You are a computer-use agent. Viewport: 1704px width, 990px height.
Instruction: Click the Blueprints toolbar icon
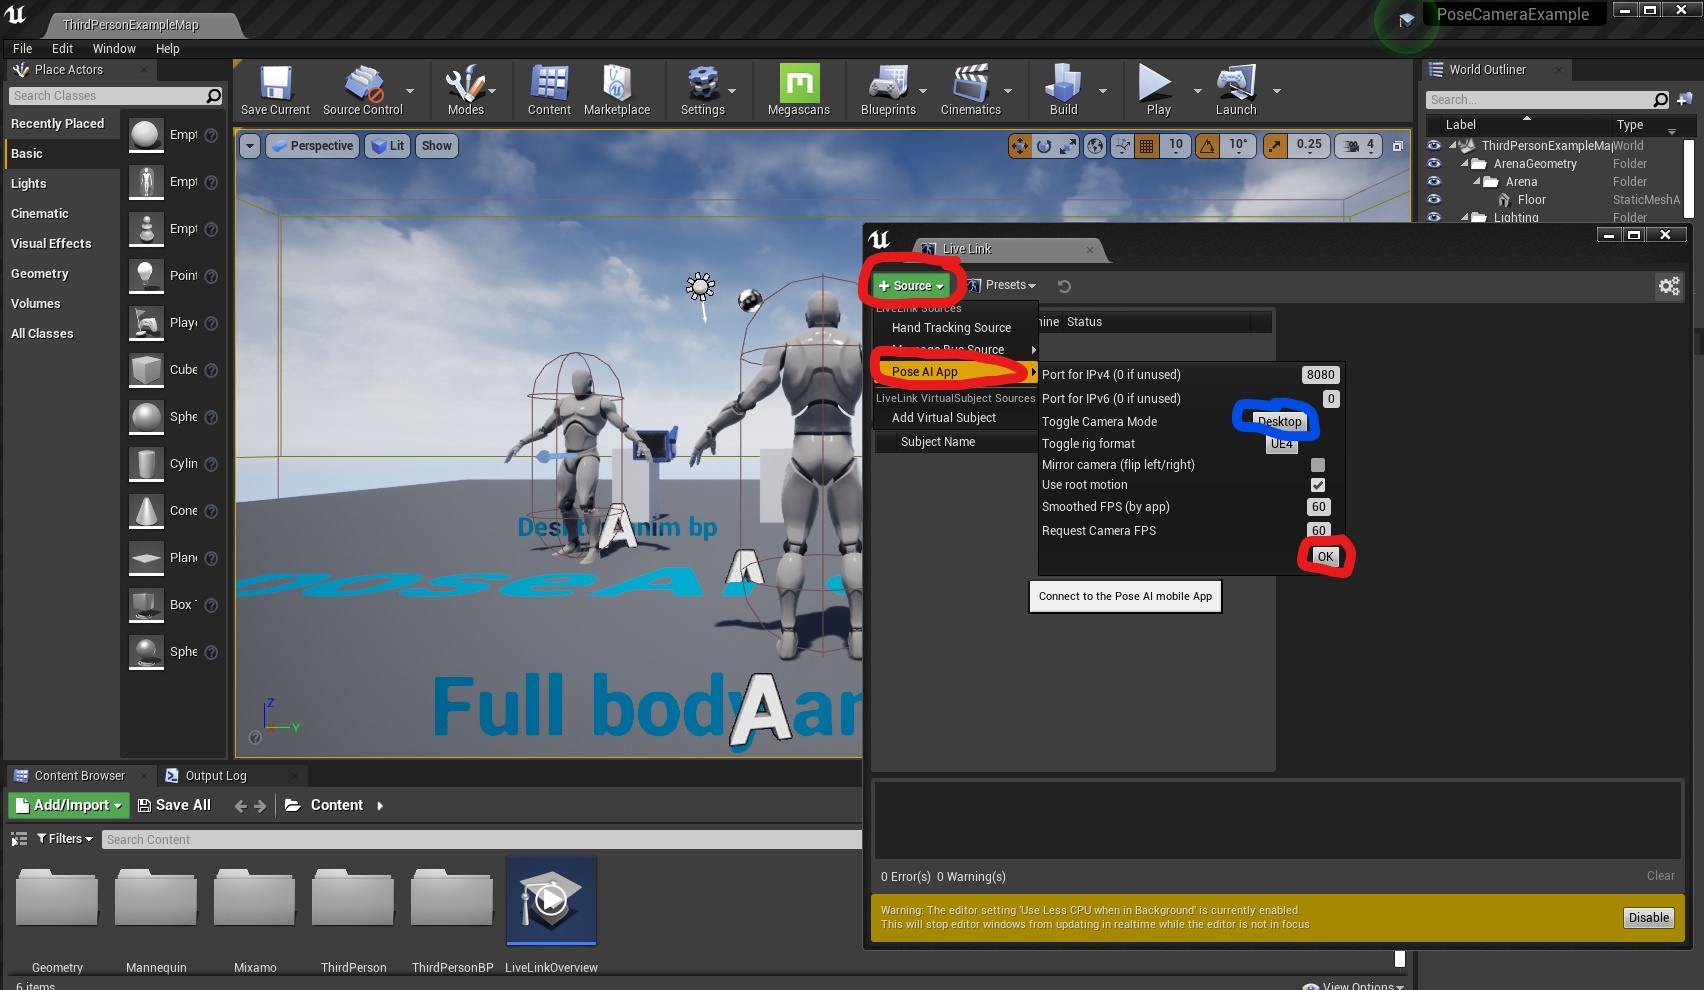[886, 88]
